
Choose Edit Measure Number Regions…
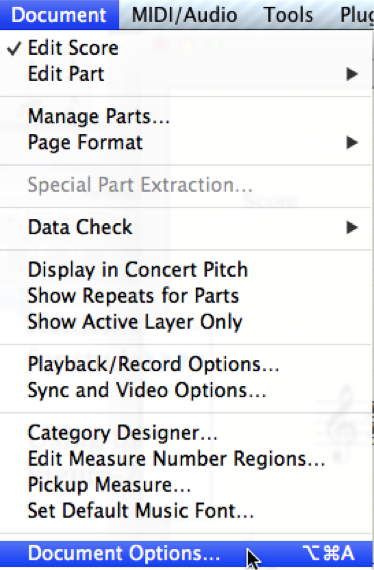(x=186, y=458)
